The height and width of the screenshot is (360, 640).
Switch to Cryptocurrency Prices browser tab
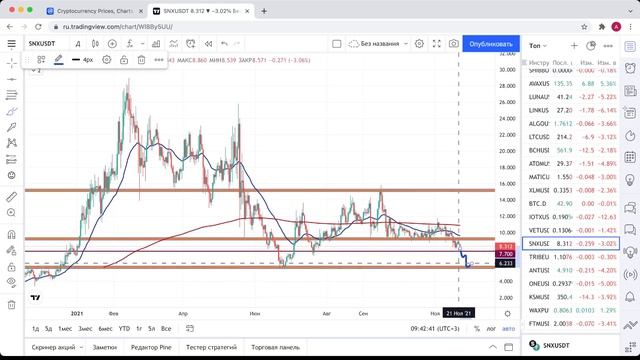95,11
